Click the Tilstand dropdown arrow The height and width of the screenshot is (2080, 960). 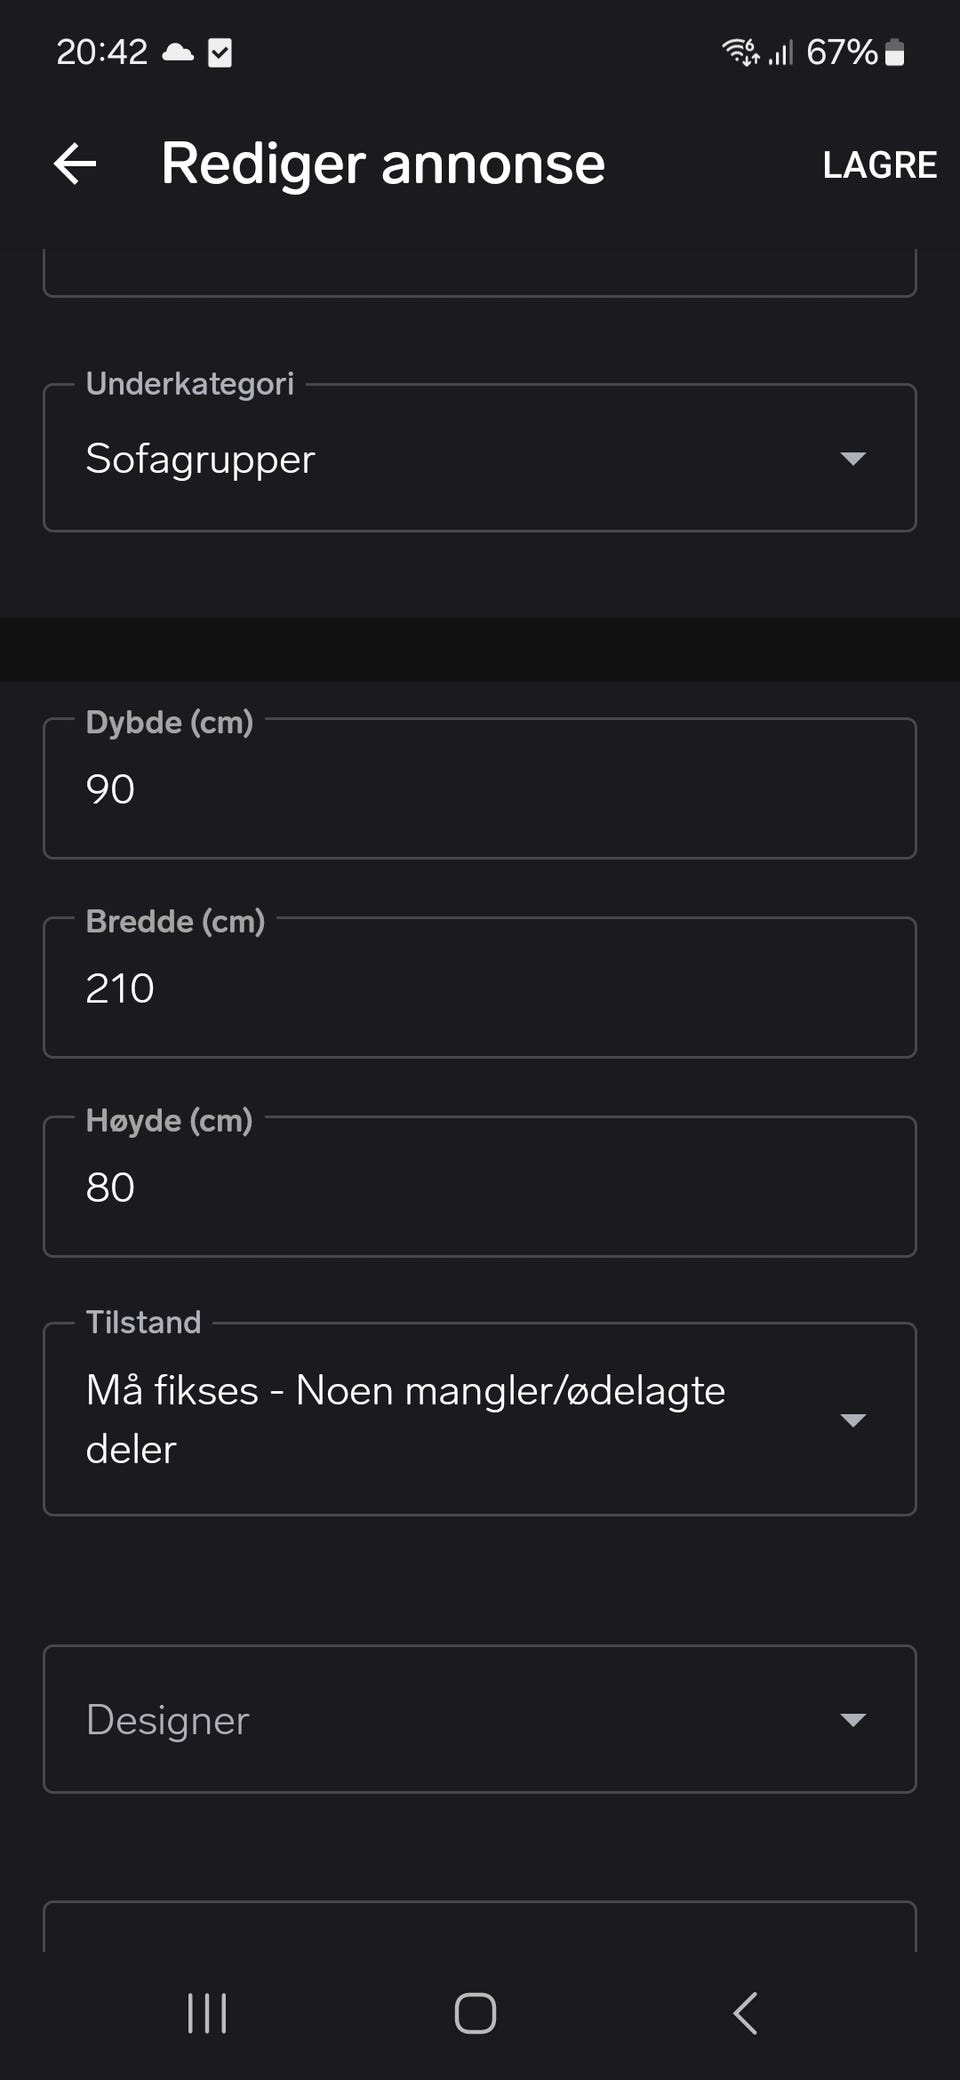(x=853, y=1420)
